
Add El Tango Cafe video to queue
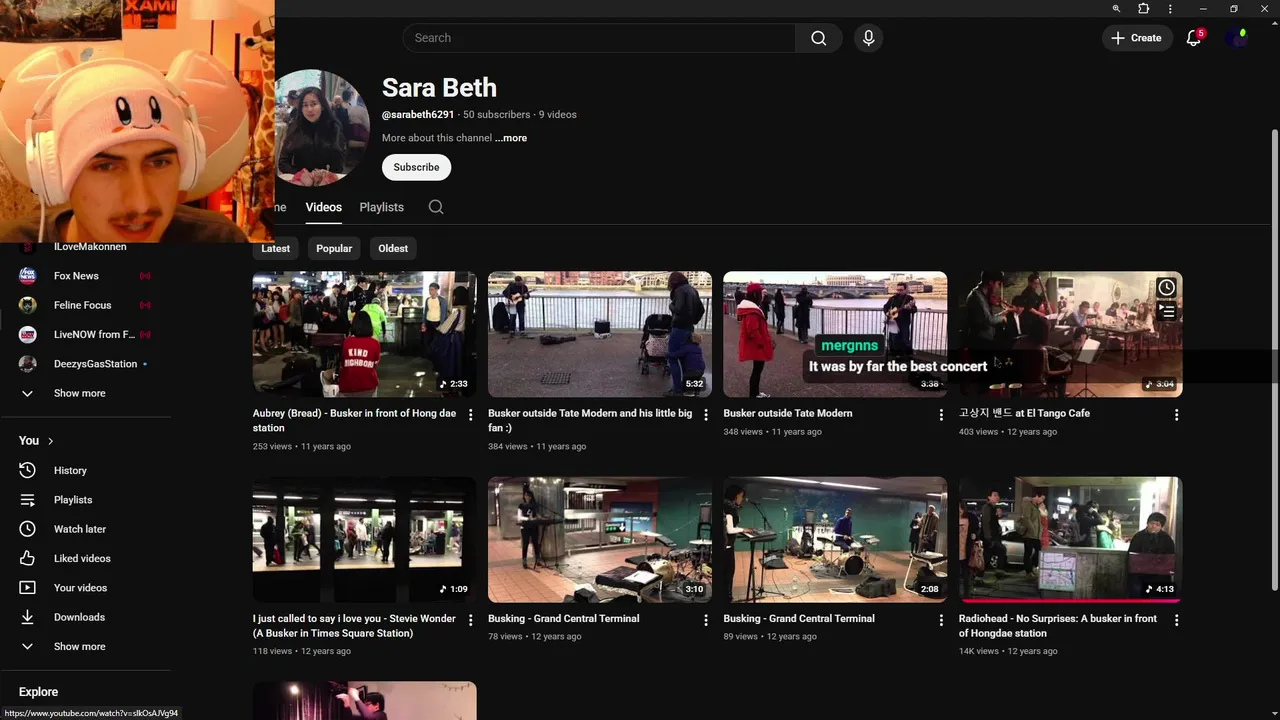coord(1166,312)
